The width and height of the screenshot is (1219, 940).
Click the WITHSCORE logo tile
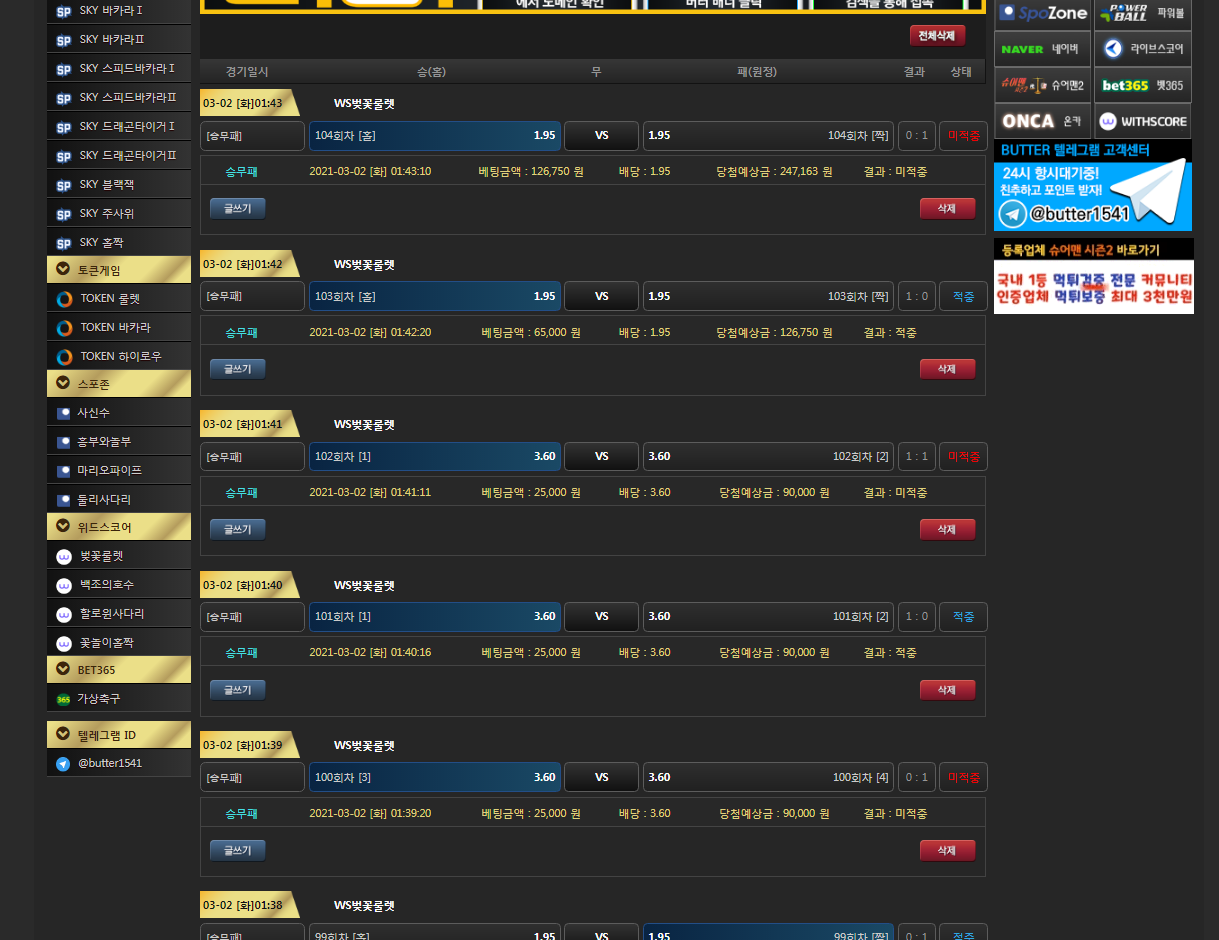(1142, 121)
